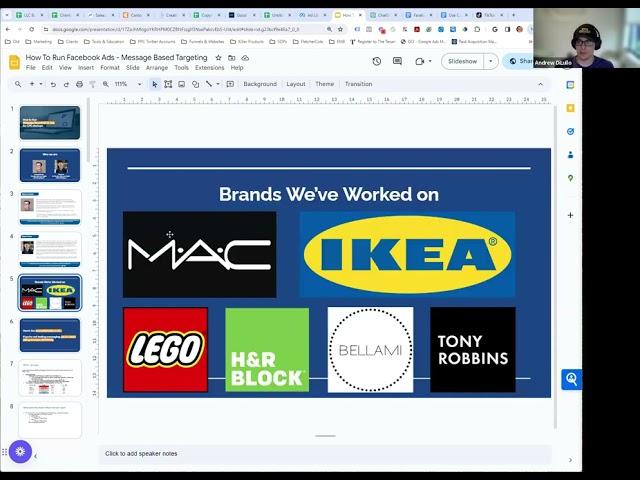The height and width of the screenshot is (480, 640).
Task: Open the Google Slides home icon
Action: (14, 62)
